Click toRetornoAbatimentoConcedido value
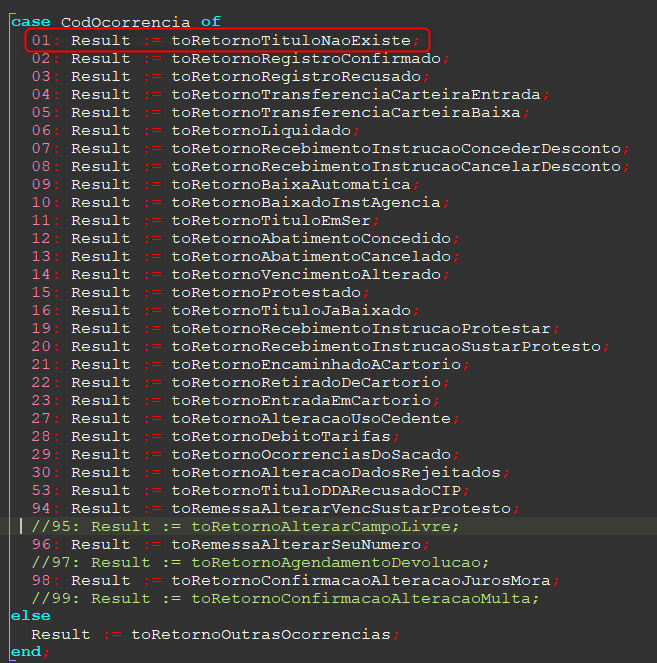Viewport: 657px width, 663px height. [311, 238]
